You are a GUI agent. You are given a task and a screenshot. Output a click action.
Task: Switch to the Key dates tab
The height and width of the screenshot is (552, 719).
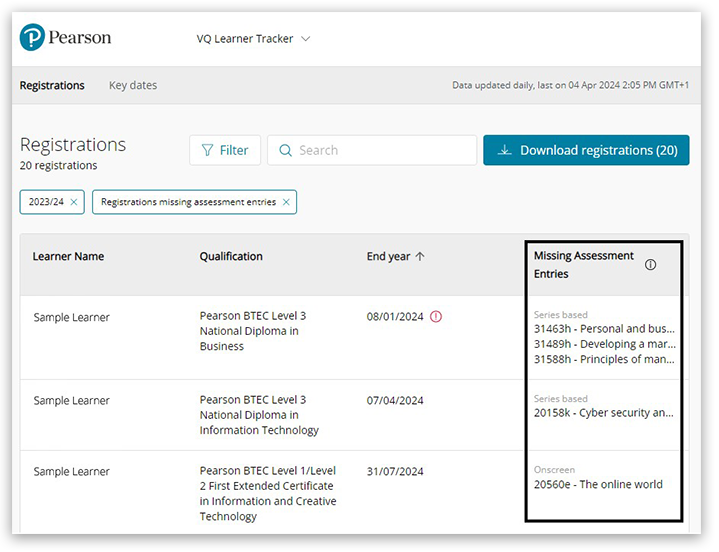pyautogui.click(x=133, y=86)
